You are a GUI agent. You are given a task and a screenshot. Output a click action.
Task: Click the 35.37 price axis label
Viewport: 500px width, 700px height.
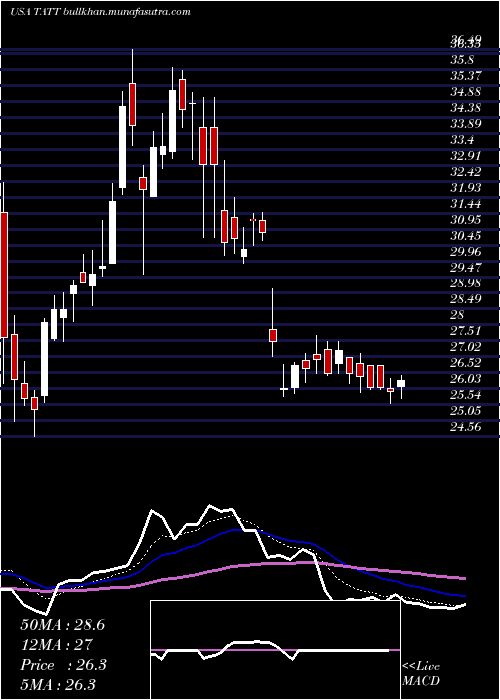tap(465, 76)
